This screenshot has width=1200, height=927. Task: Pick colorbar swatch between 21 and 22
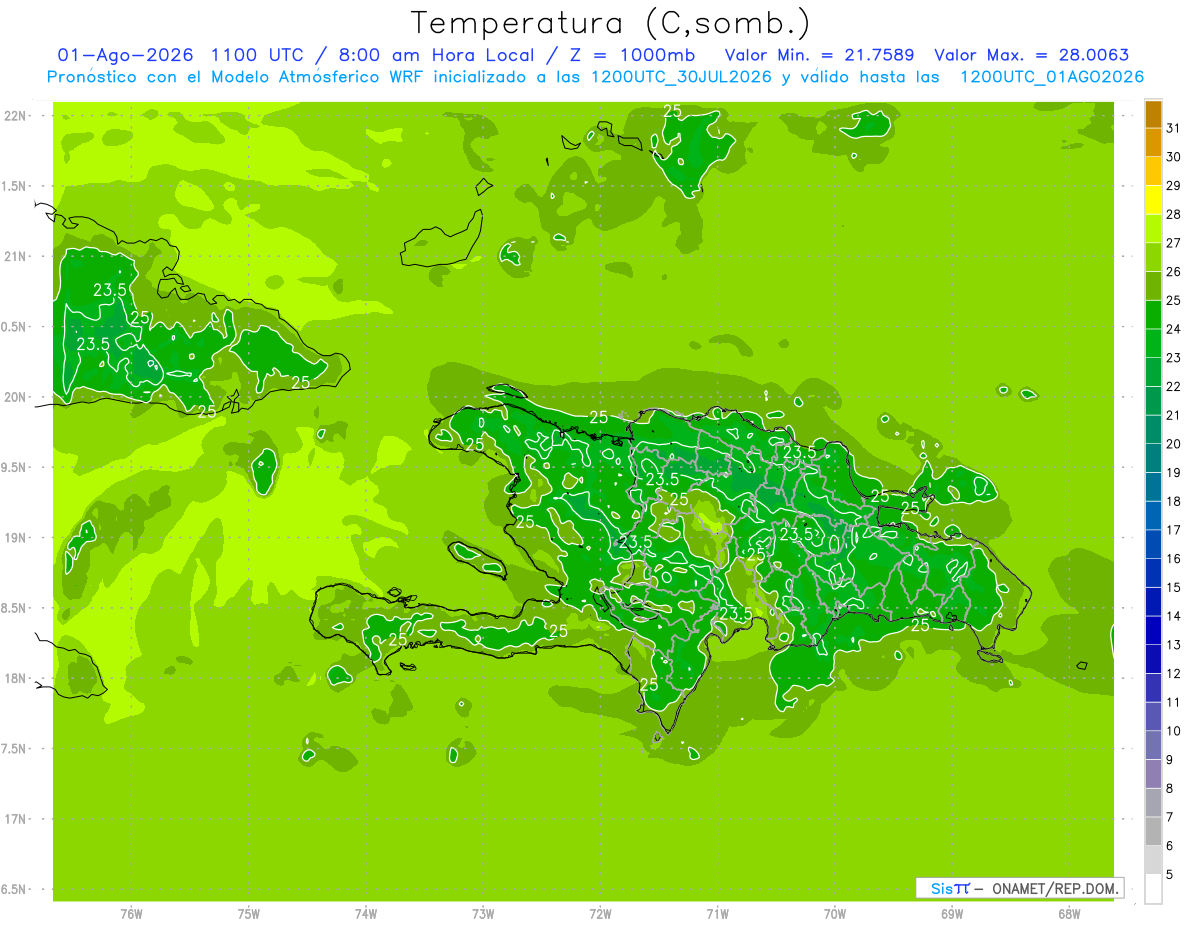click(x=1154, y=401)
